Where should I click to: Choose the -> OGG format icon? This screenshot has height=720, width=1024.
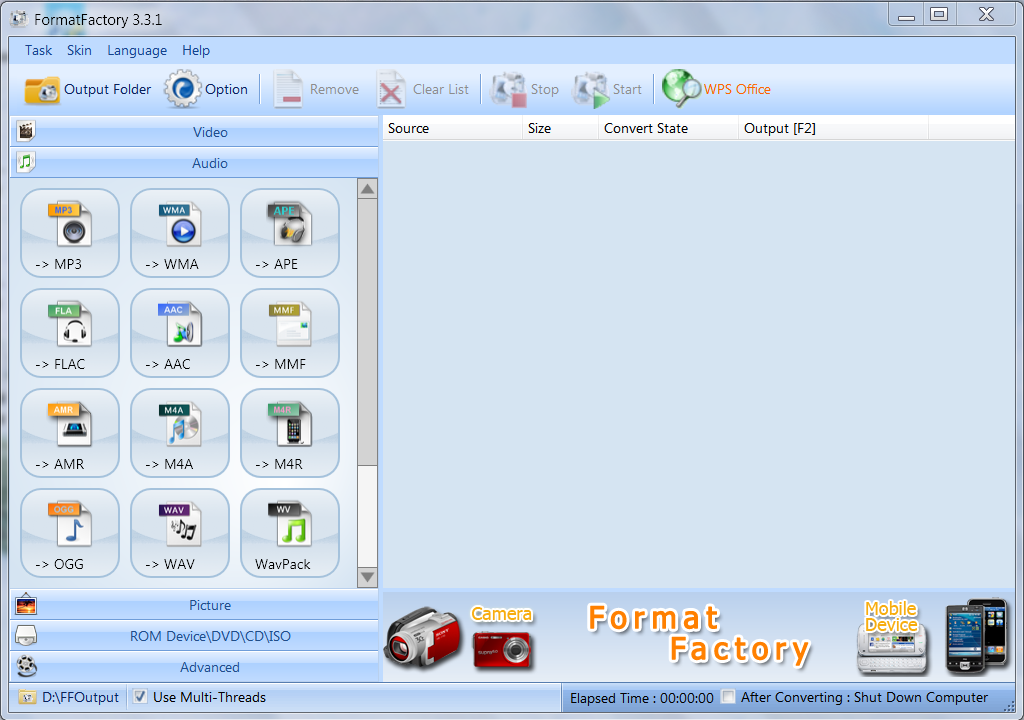[x=70, y=533]
